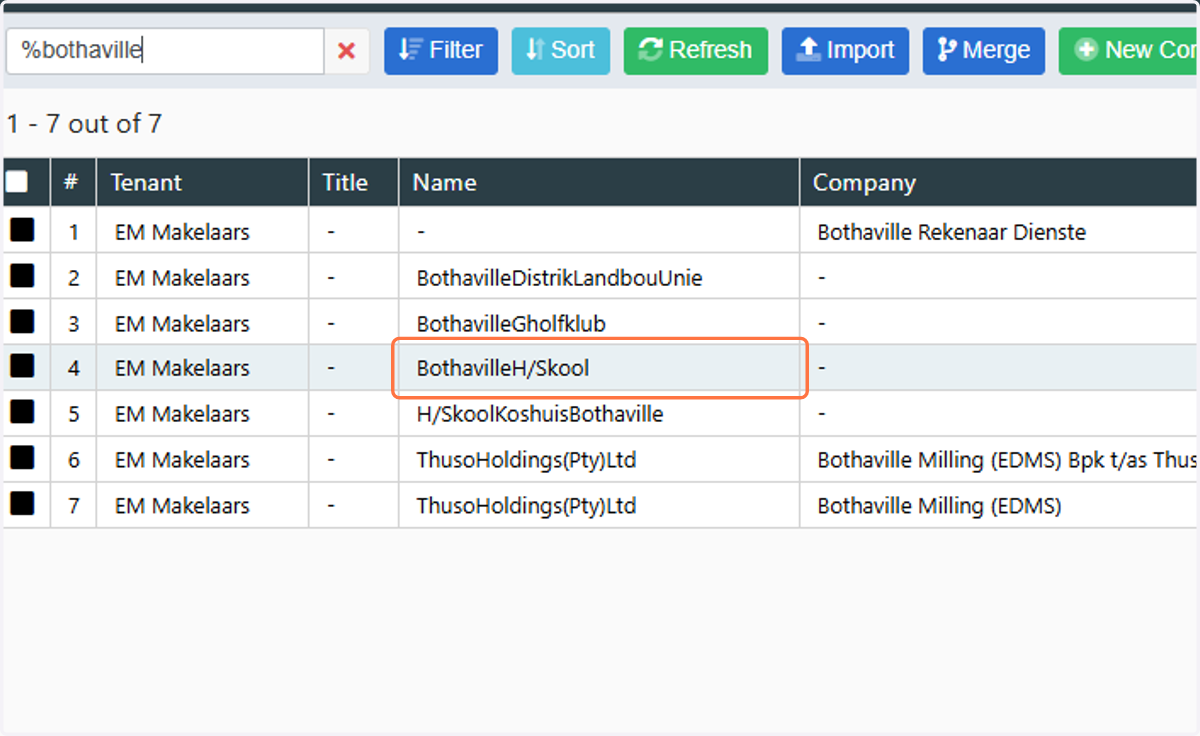Sort by the Tenant column header
The height and width of the screenshot is (736, 1200).
[x=146, y=183]
